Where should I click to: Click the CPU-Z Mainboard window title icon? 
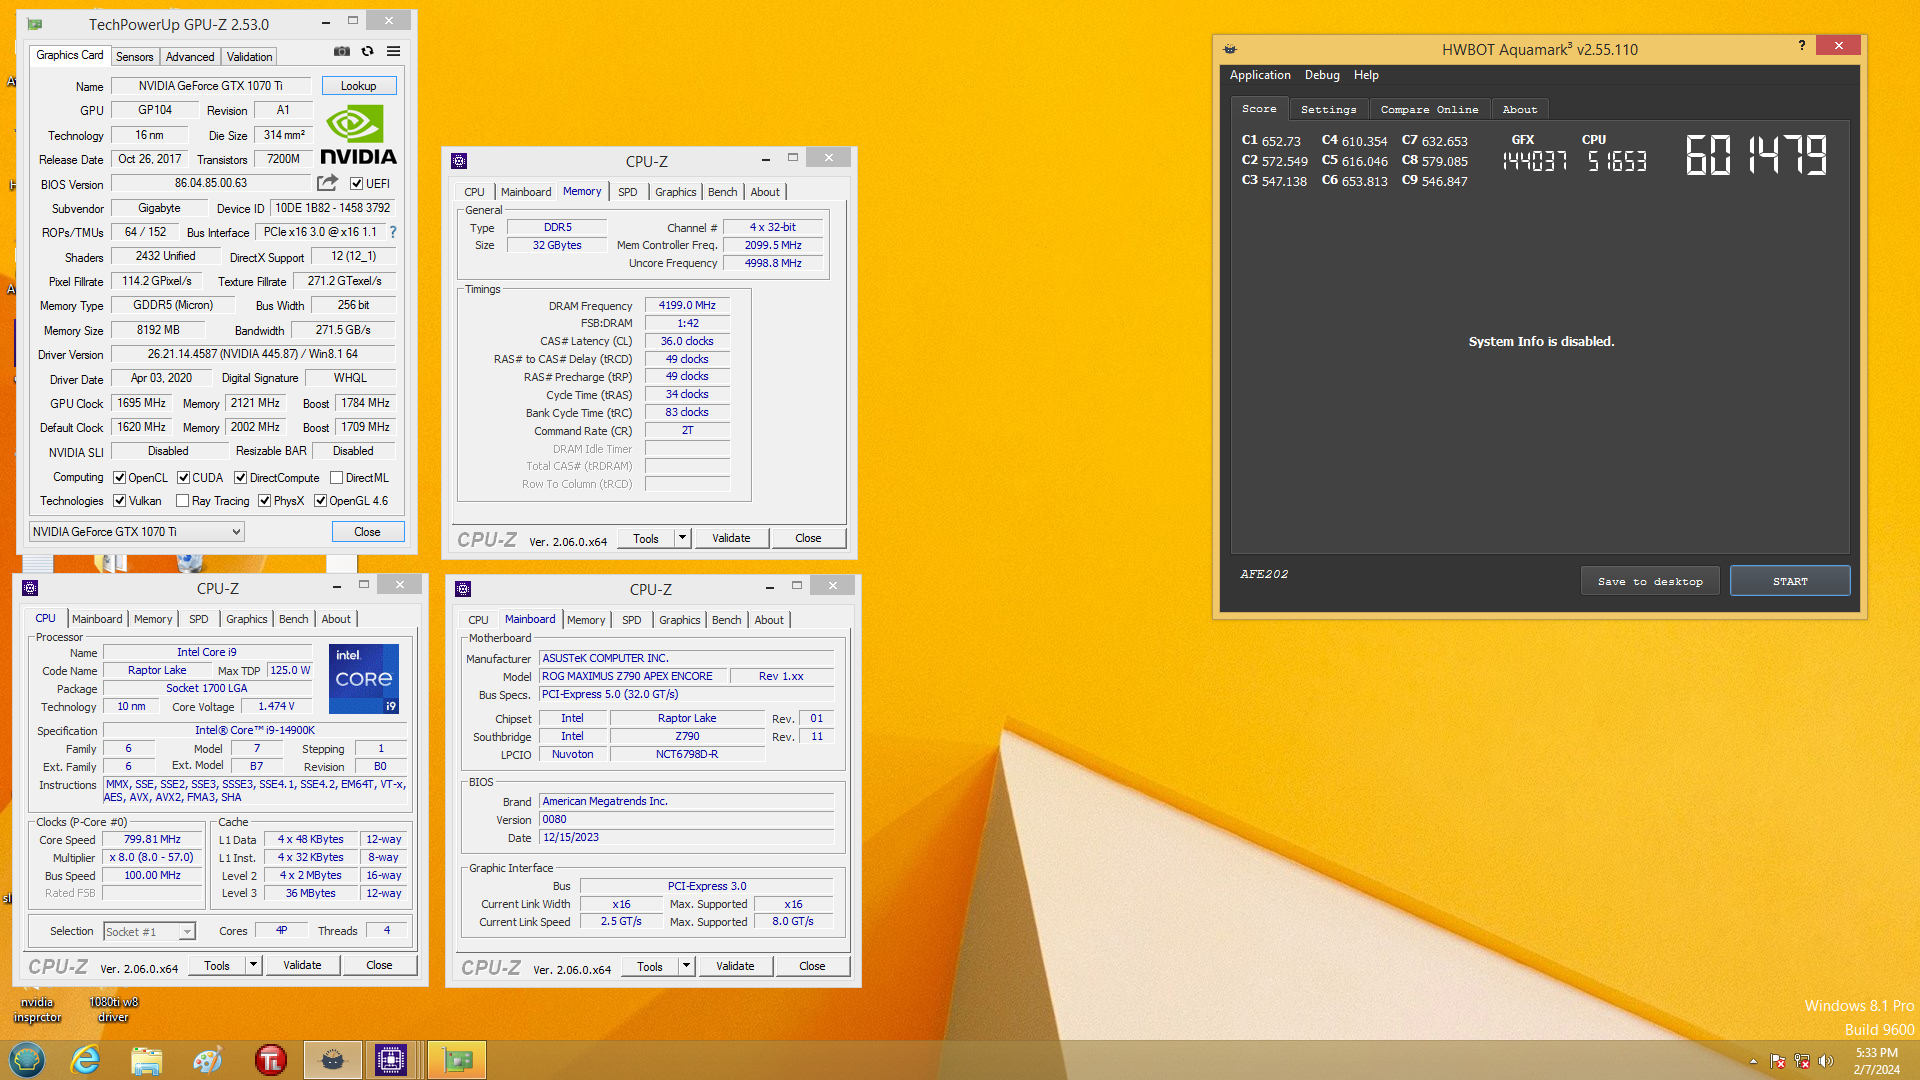pyautogui.click(x=463, y=589)
